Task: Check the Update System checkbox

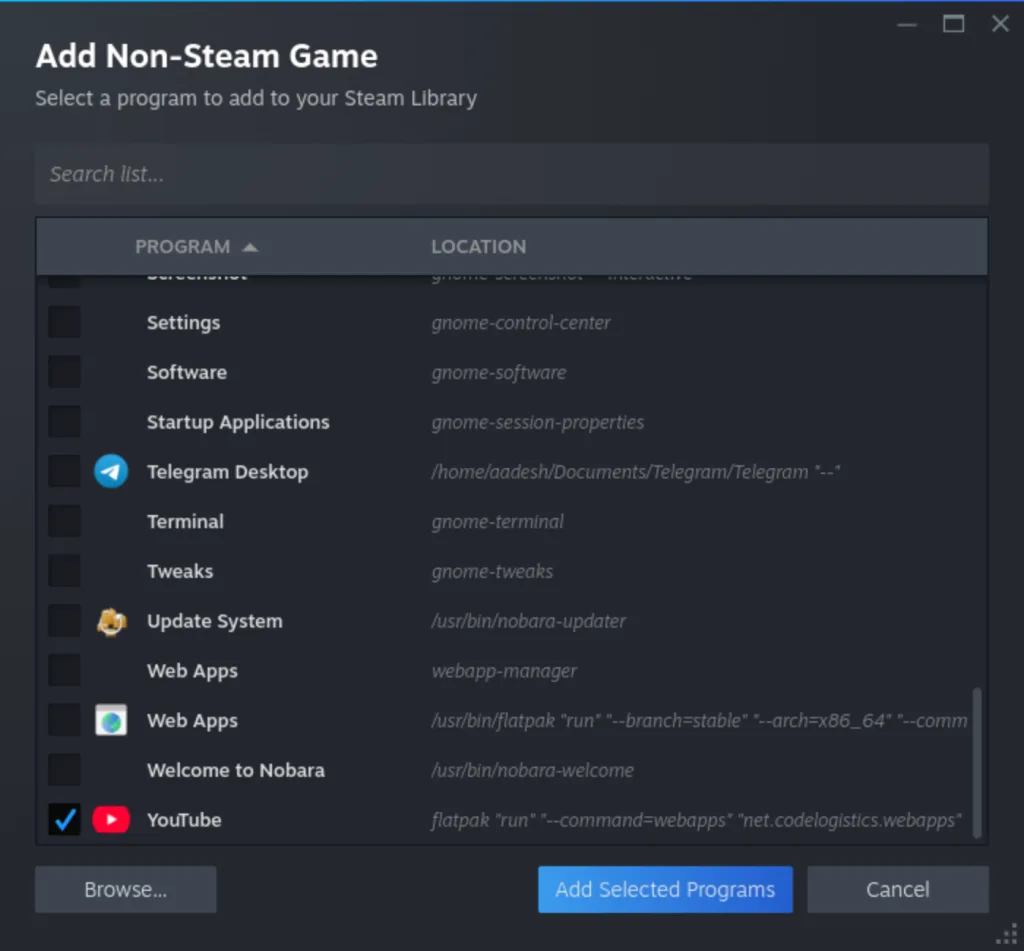Action: 65,621
